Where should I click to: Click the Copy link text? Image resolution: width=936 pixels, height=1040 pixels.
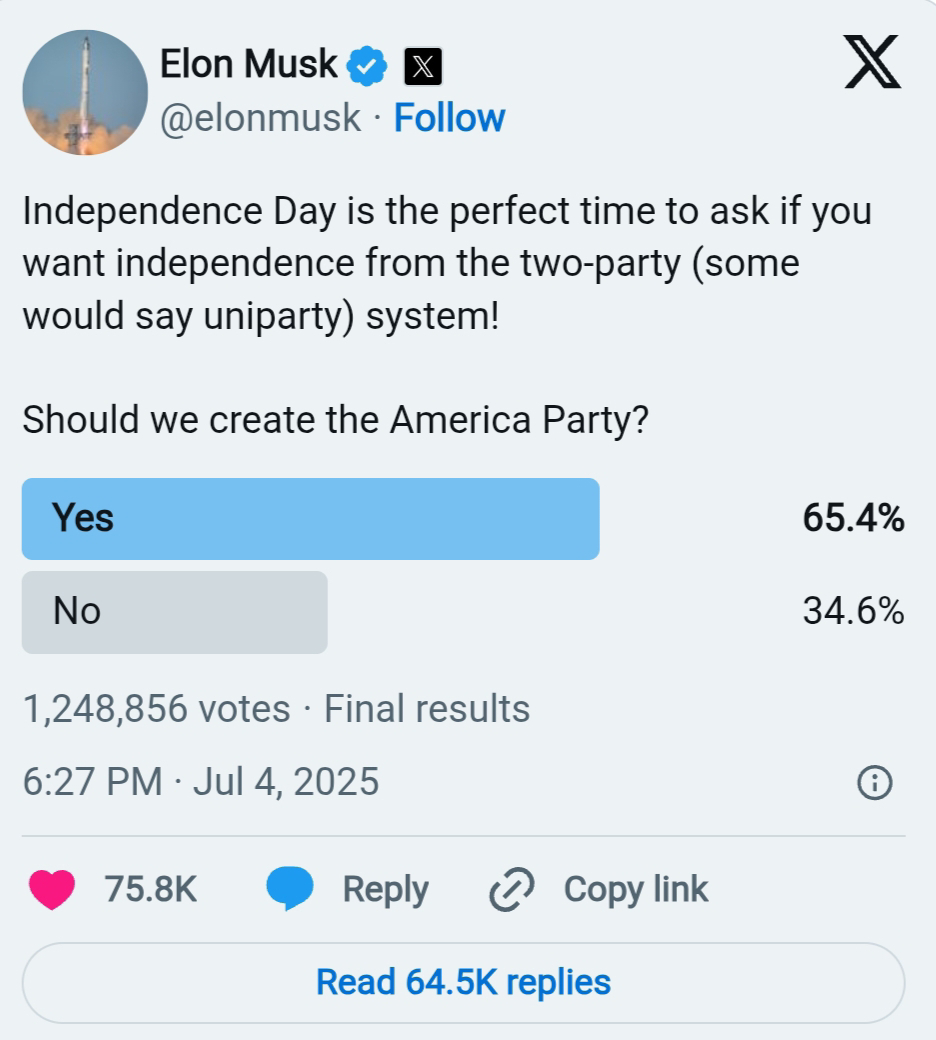click(x=636, y=889)
